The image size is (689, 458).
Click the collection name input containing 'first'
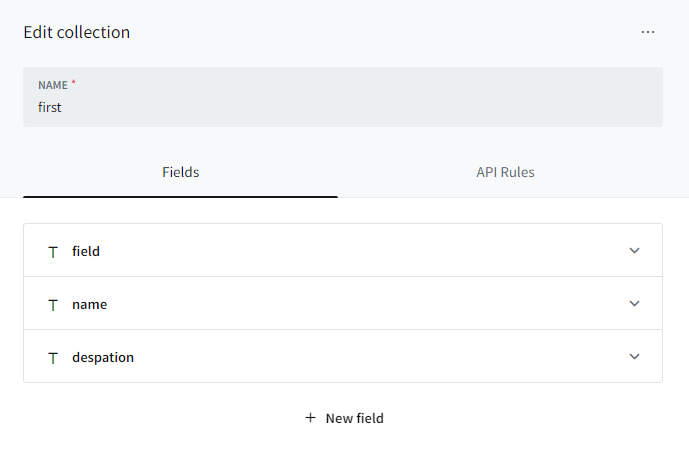(x=342, y=107)
